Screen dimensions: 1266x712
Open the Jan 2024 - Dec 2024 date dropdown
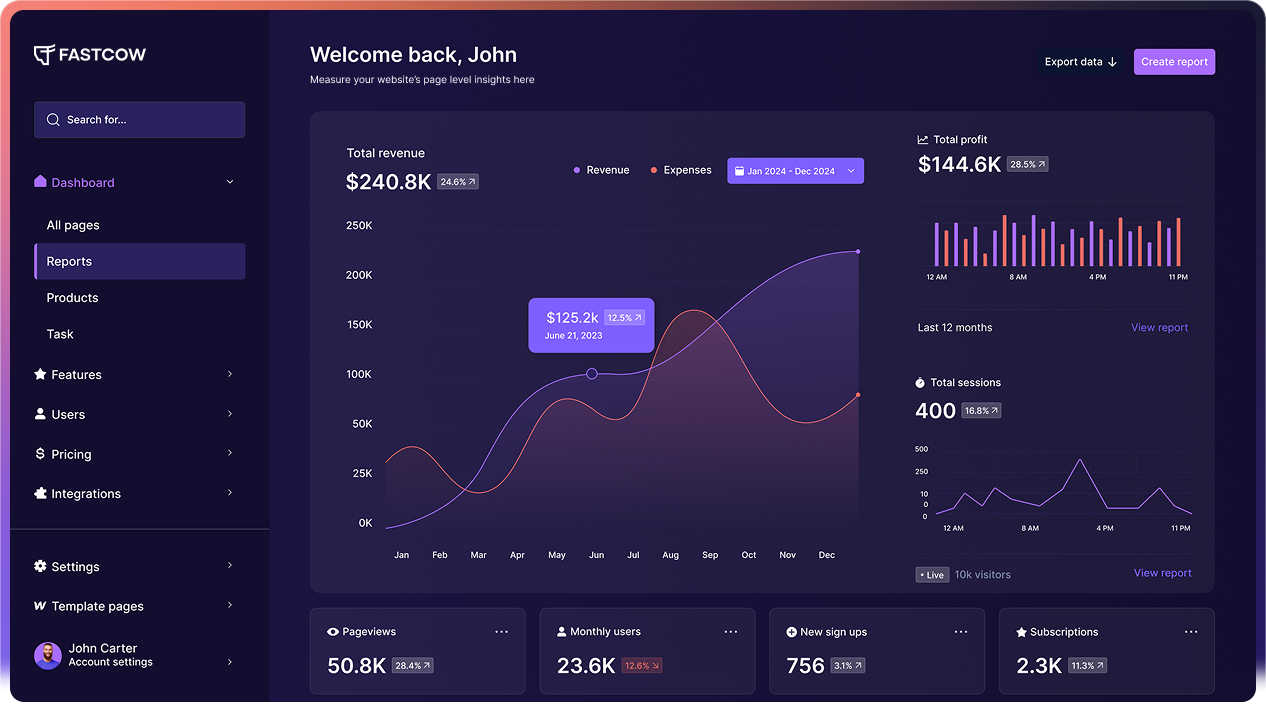pyautogui.click(x=795, y=170)
